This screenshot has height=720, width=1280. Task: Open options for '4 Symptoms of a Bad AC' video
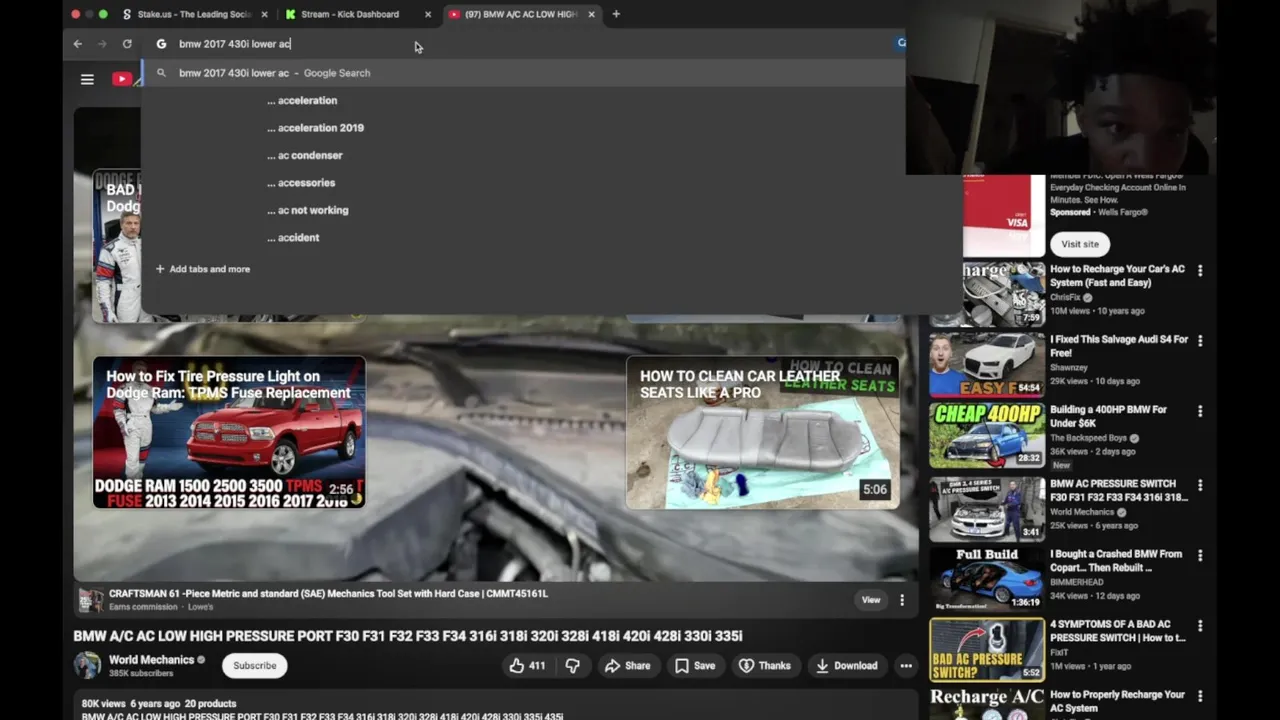[x=1200, y=626]
